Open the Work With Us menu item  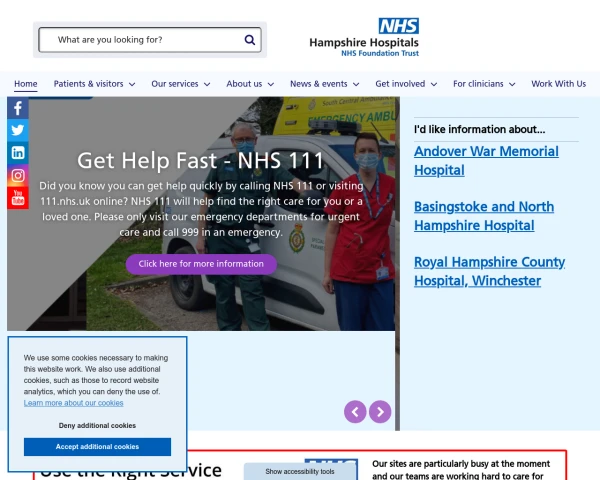(558, 84)
